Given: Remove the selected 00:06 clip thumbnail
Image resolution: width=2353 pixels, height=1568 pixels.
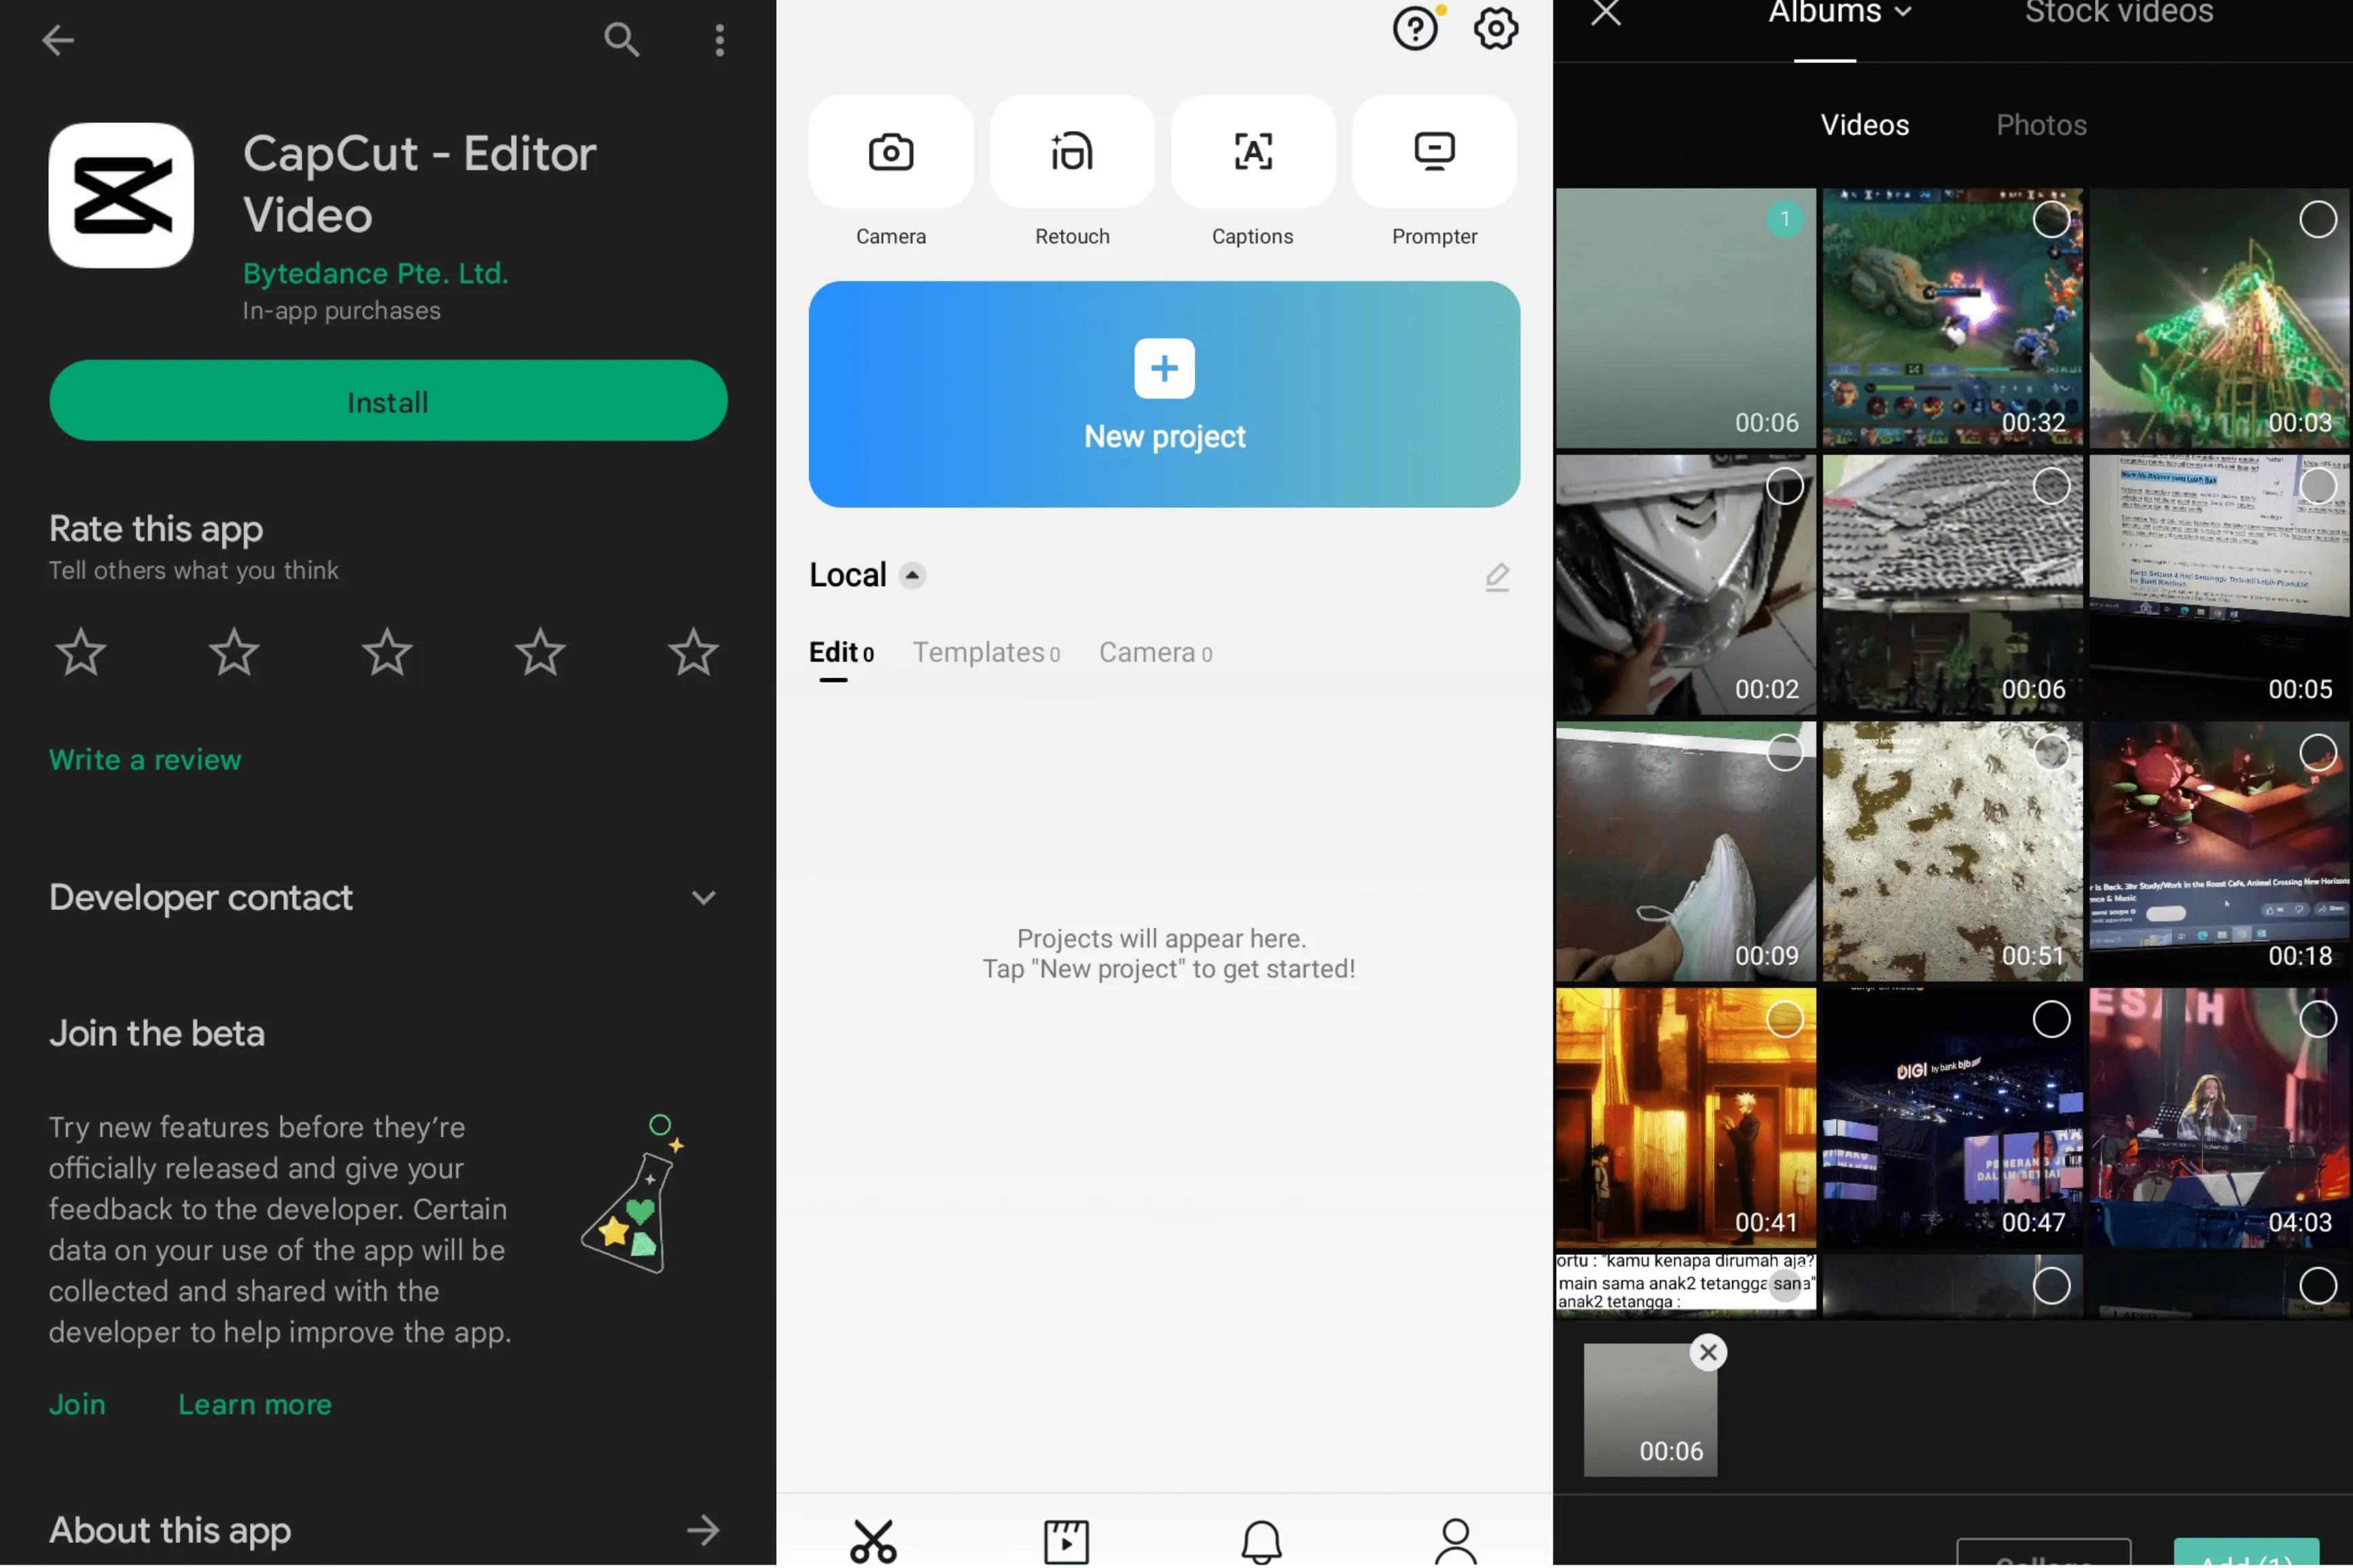Looking at the screenshot, I should (1707, 1352).
